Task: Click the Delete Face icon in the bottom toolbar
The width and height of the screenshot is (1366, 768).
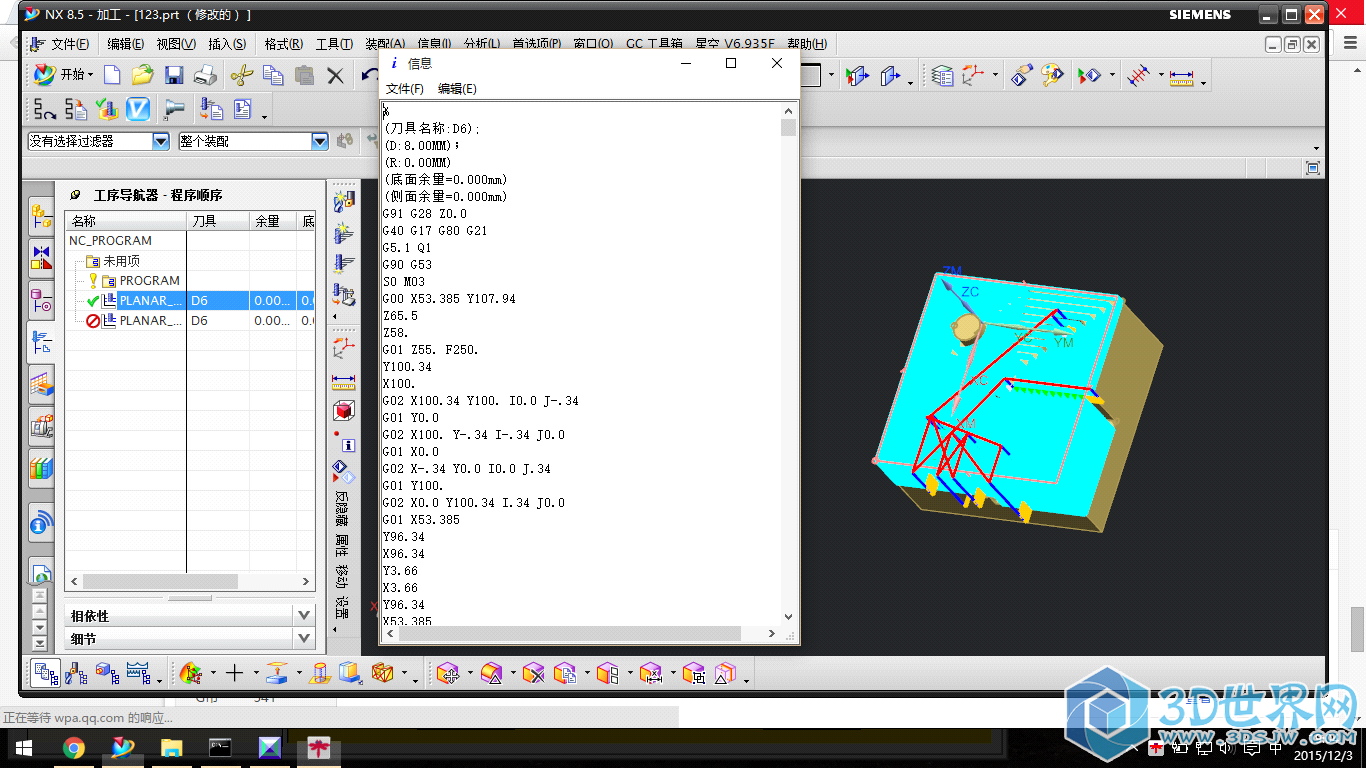Action: 532,674
